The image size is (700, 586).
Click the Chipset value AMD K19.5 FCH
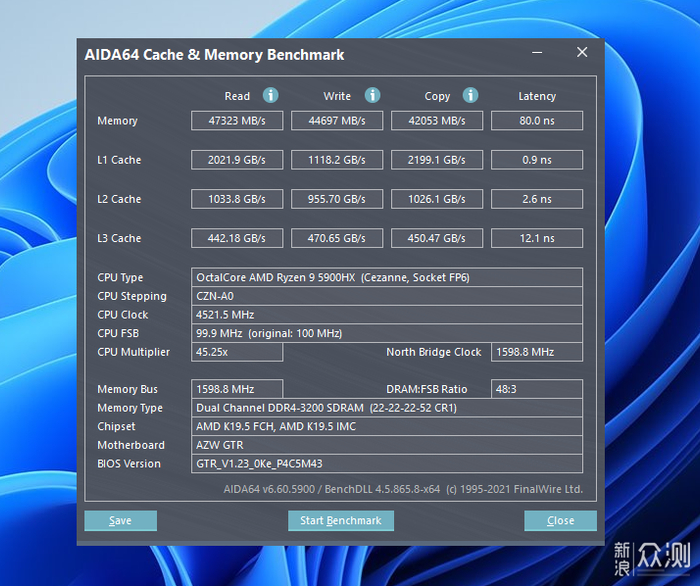[387, 426]
